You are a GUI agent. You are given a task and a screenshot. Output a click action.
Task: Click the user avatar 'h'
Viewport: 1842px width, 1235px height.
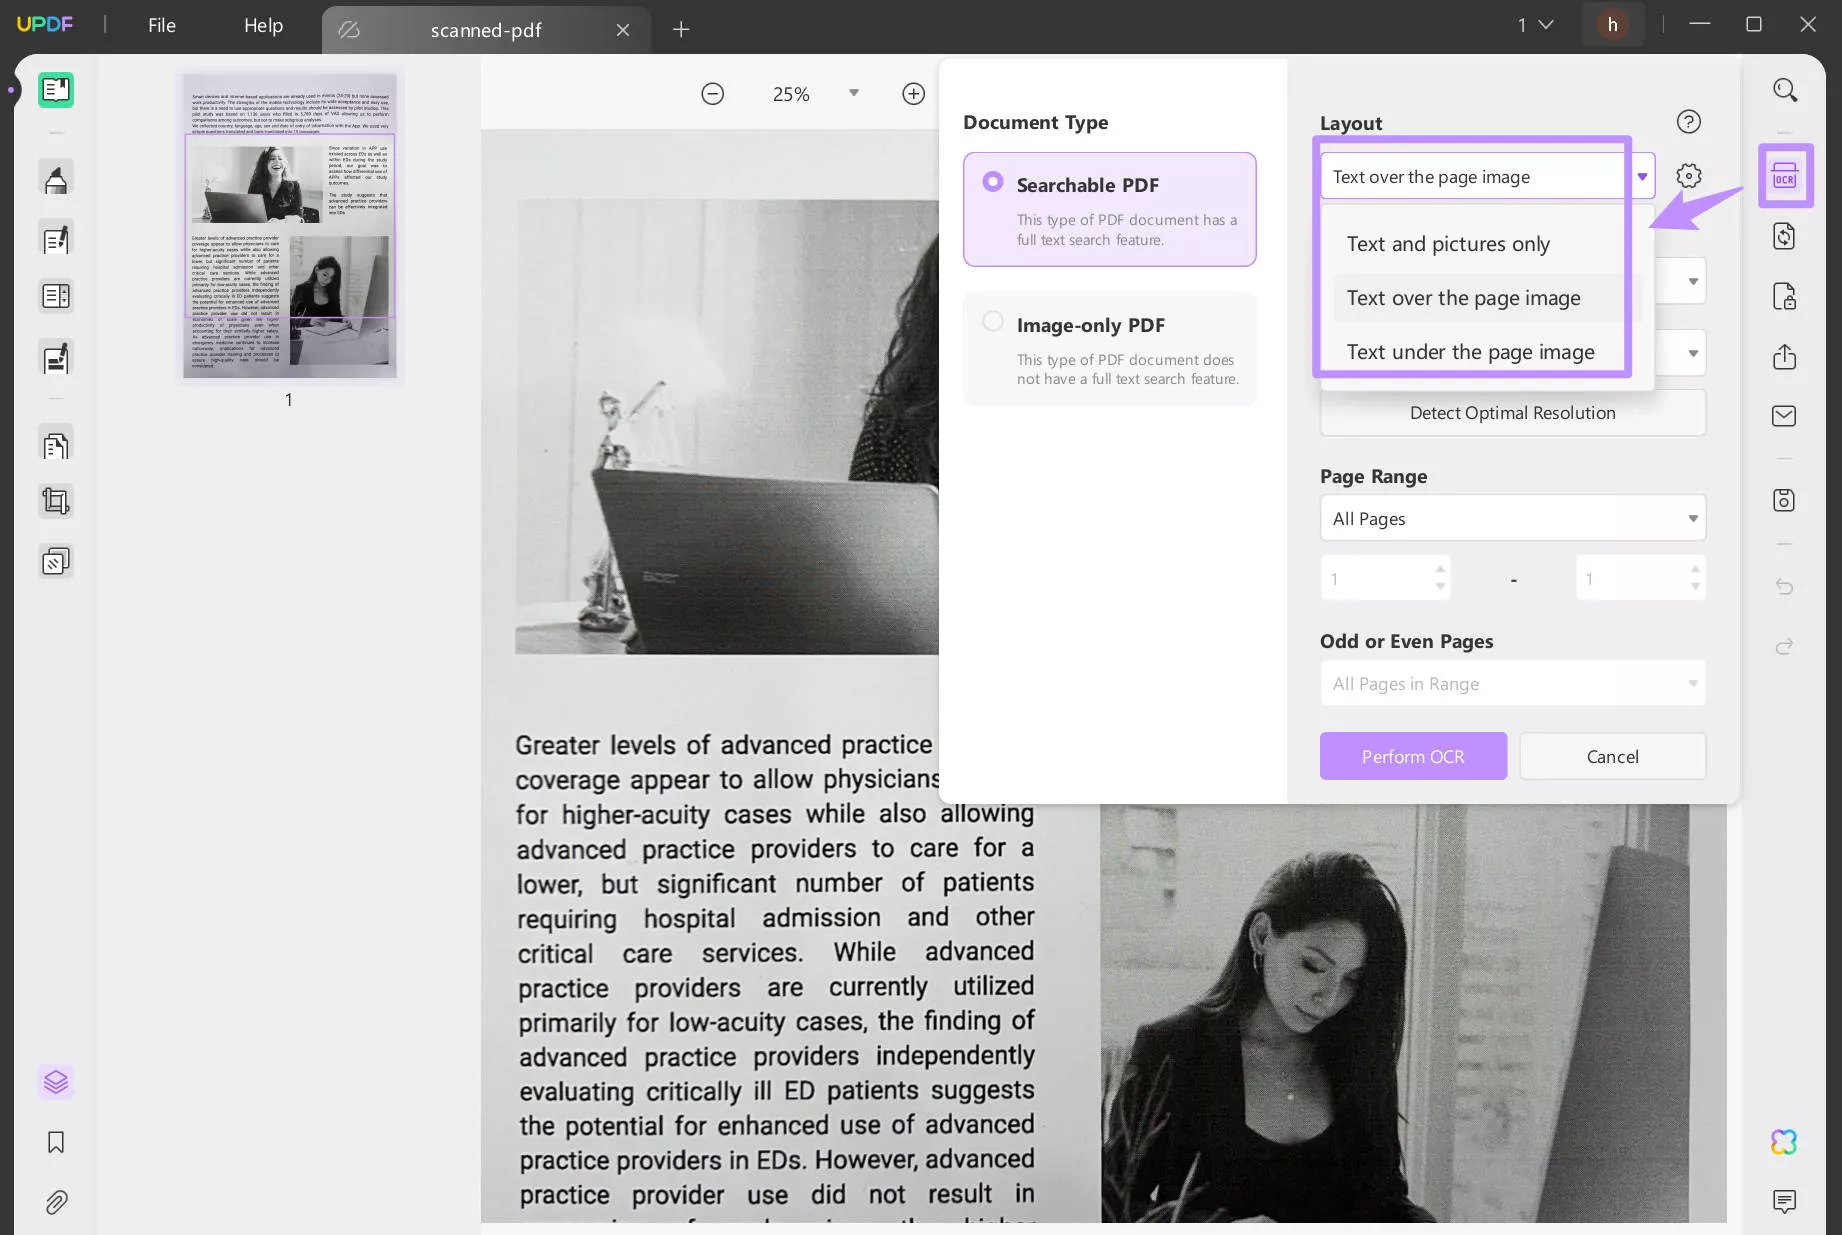[x=1612, y=25]
